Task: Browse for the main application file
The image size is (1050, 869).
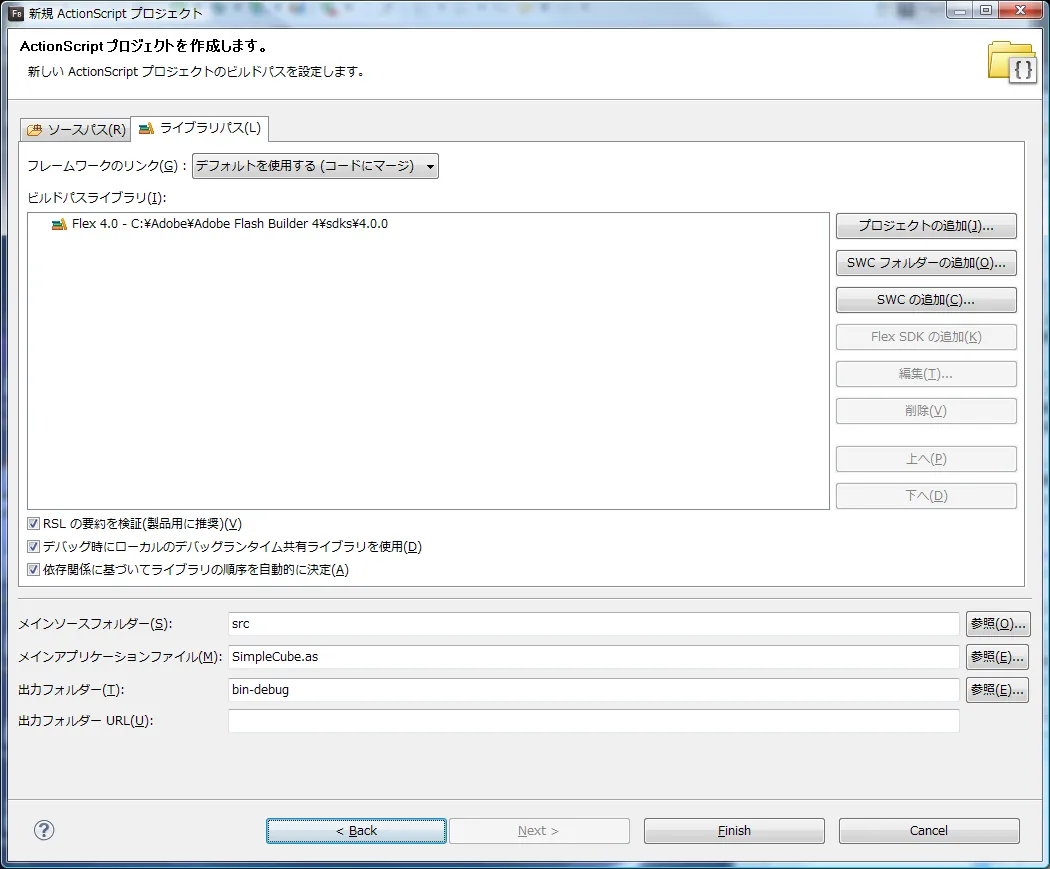Action: [x=997, y=657]
